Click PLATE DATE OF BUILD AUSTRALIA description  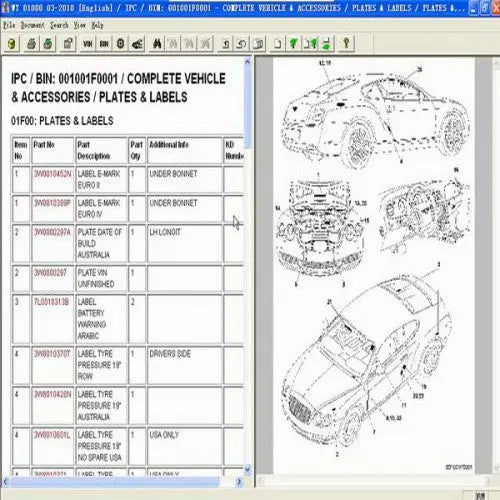[100, 243]
